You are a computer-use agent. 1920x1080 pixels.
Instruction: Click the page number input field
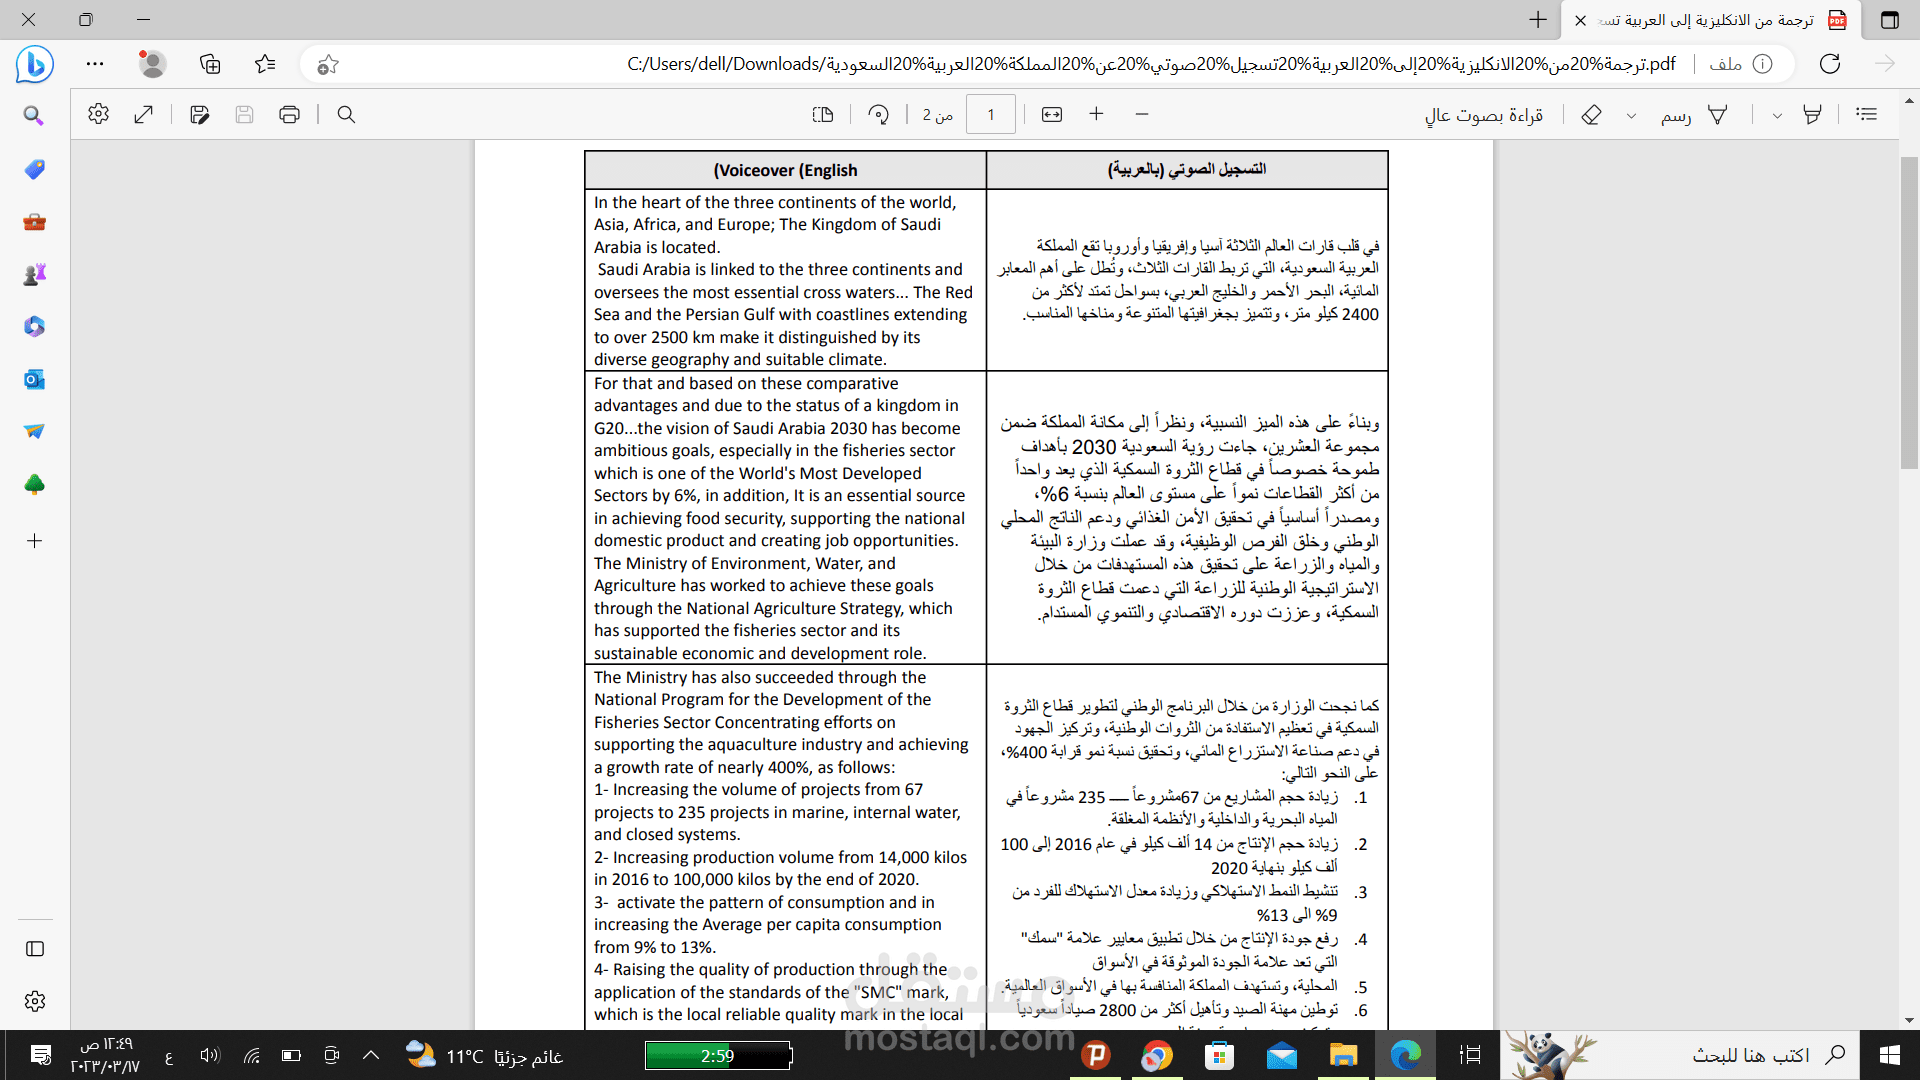991,114
